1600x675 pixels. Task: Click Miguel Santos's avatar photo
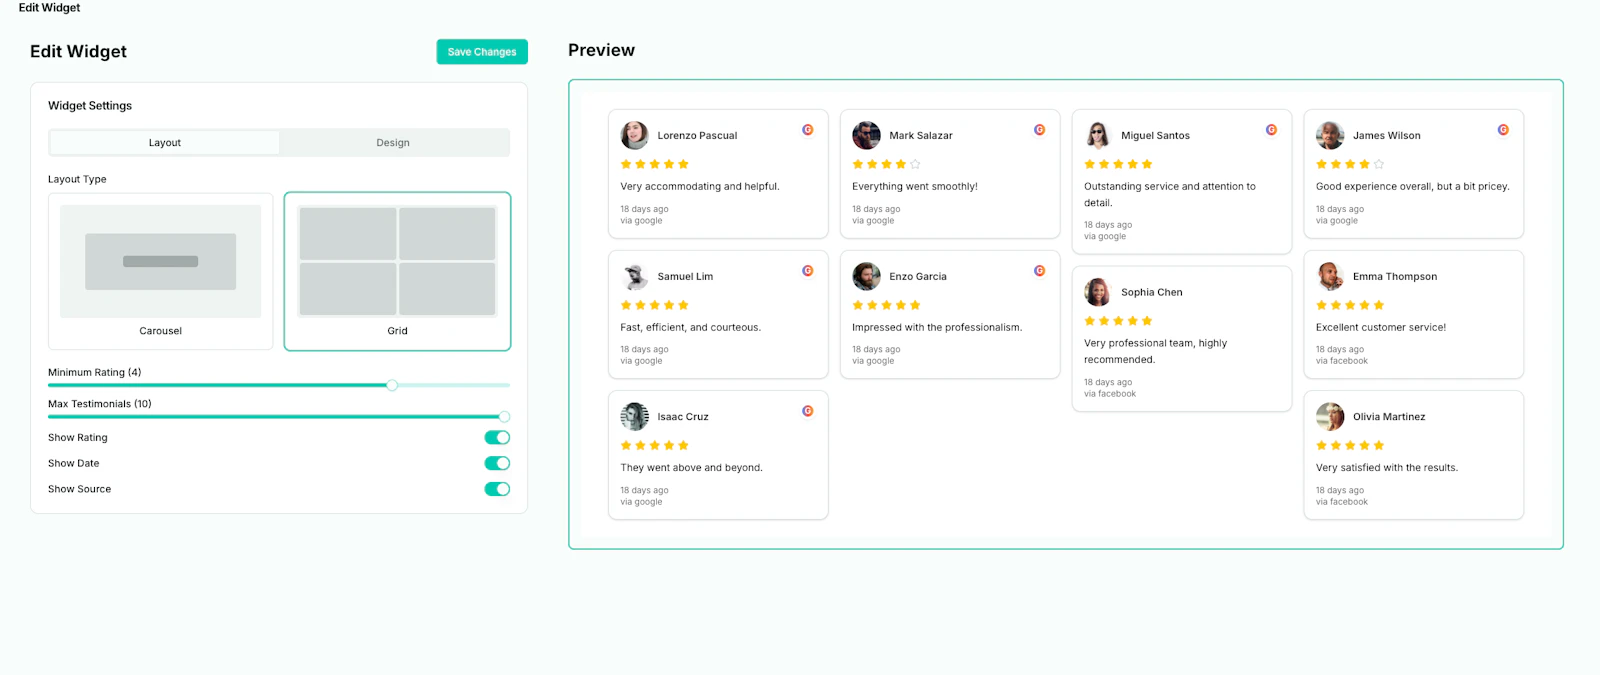click(x=1098, y=135)
